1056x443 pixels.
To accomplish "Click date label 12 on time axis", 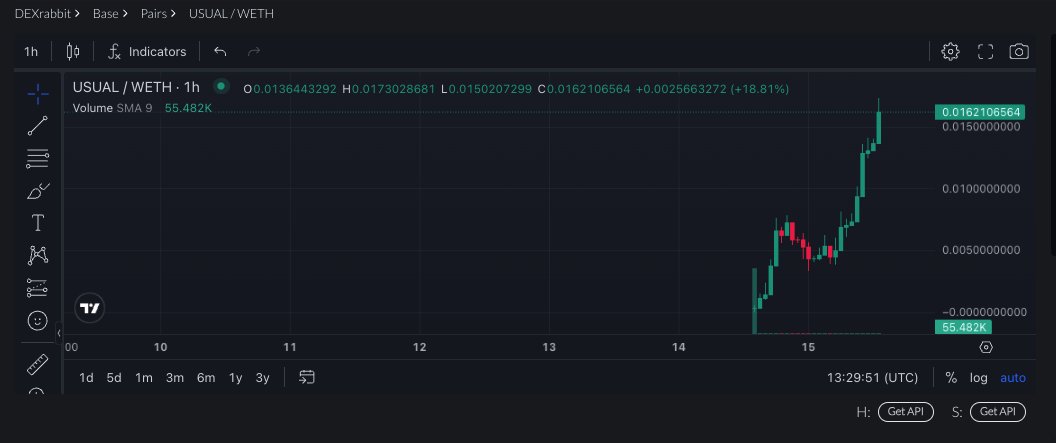I will (x=420, y=347).
